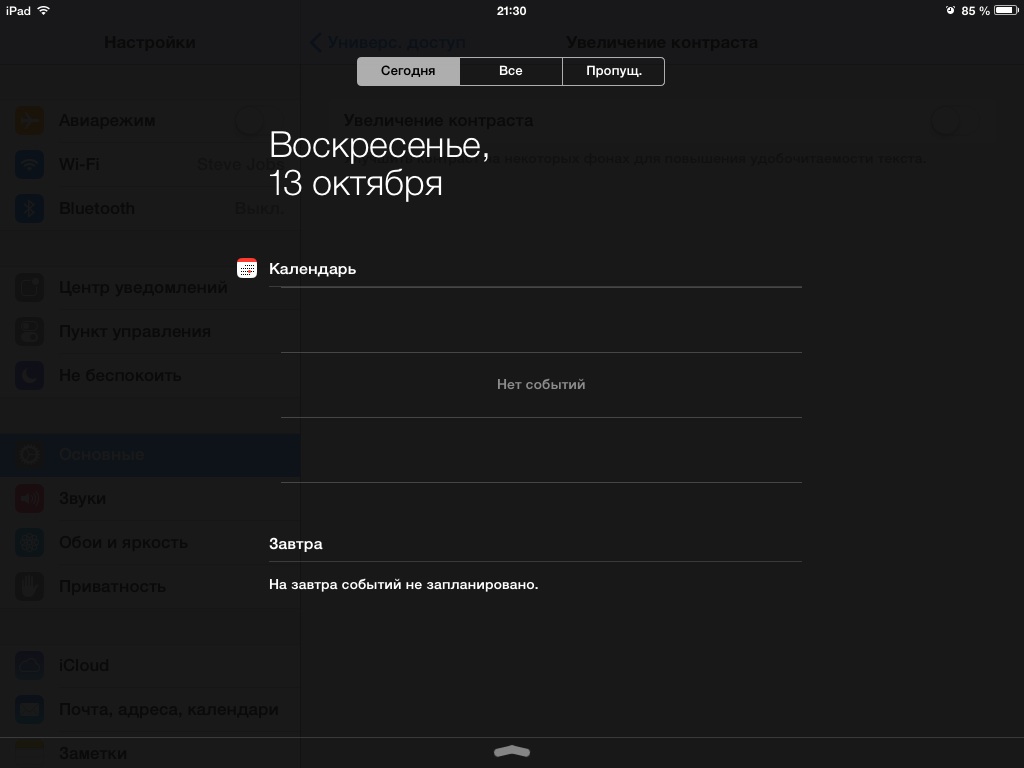Tap the alarm clock status icon
This screenshot has height=768, width=1024.
[950, 10]
